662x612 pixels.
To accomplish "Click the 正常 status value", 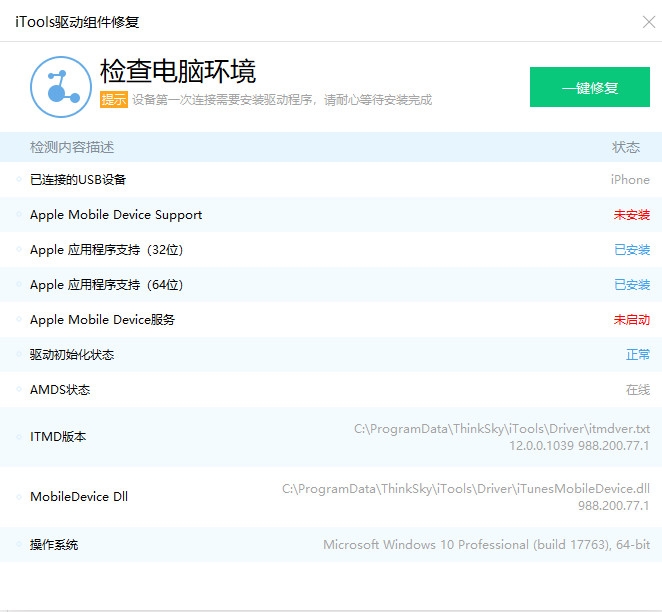I will click(x=638, y=355).
